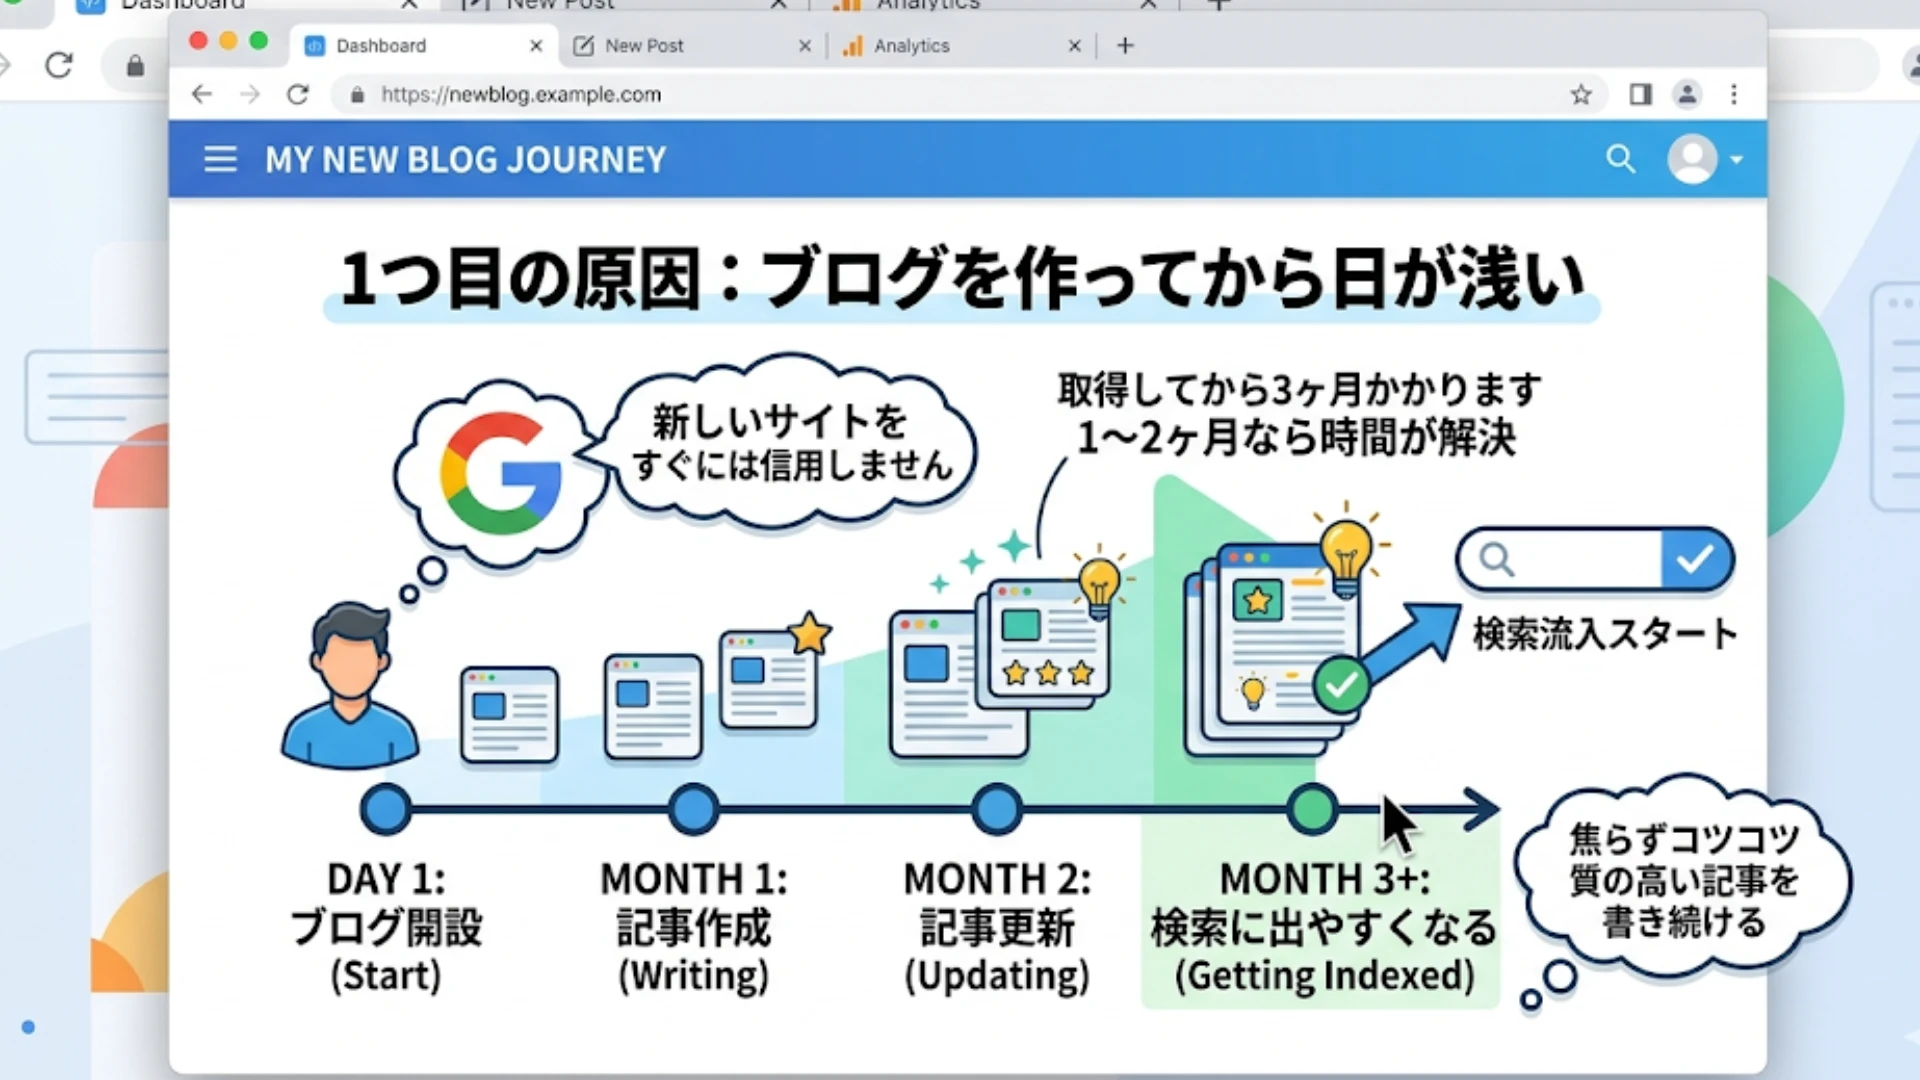The width and height of the screenshot is (1920, 1080).
Task: Select the MONTH 1 timeline dot
Action: [694, 809]
